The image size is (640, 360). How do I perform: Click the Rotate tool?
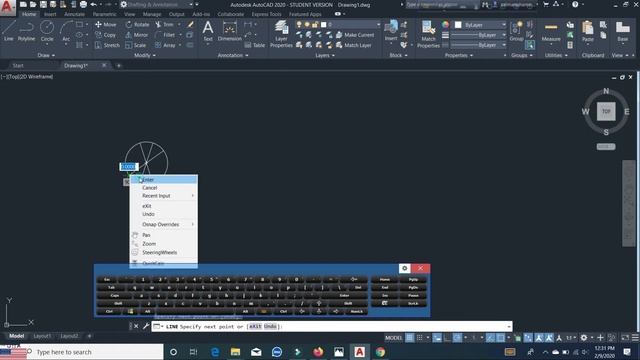[x=137, y=24]
